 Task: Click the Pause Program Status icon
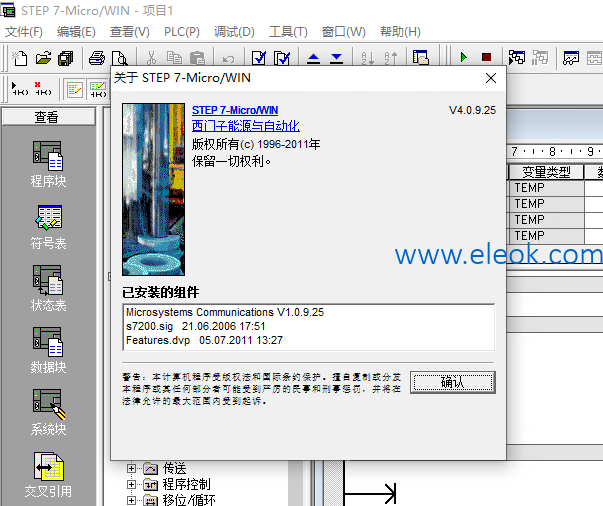pos(540,58)
